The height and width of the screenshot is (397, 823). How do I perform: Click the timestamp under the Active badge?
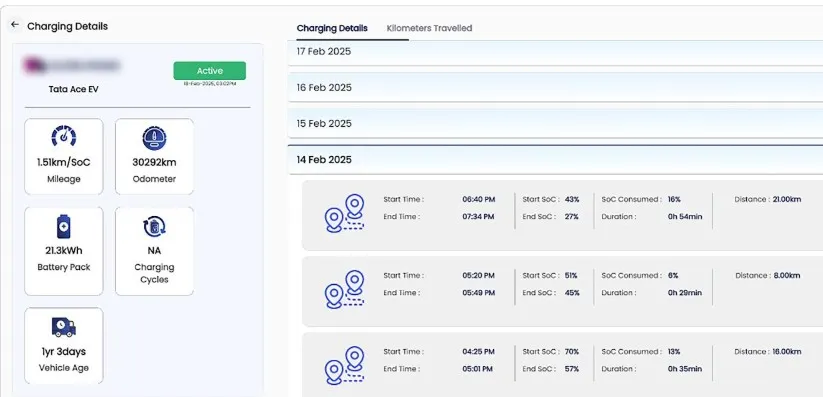[209, 84]
